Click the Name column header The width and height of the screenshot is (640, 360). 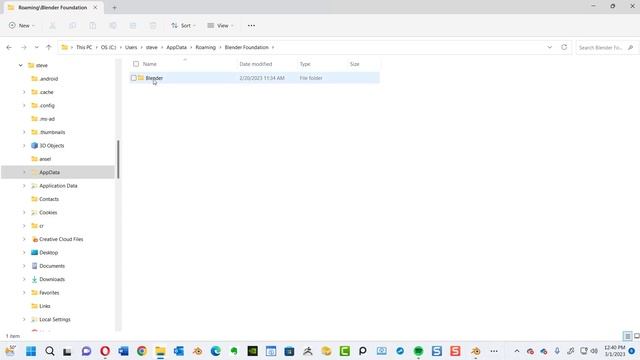pos(150,64)
